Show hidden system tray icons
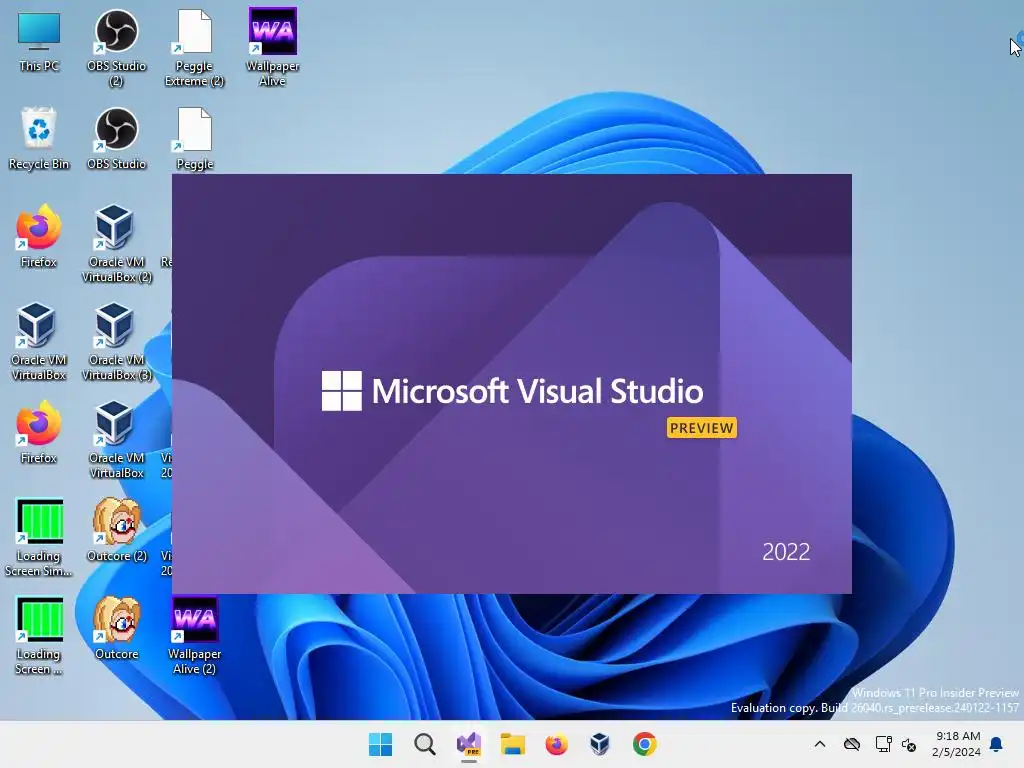 pyautogui.click(x=820, y=744)
